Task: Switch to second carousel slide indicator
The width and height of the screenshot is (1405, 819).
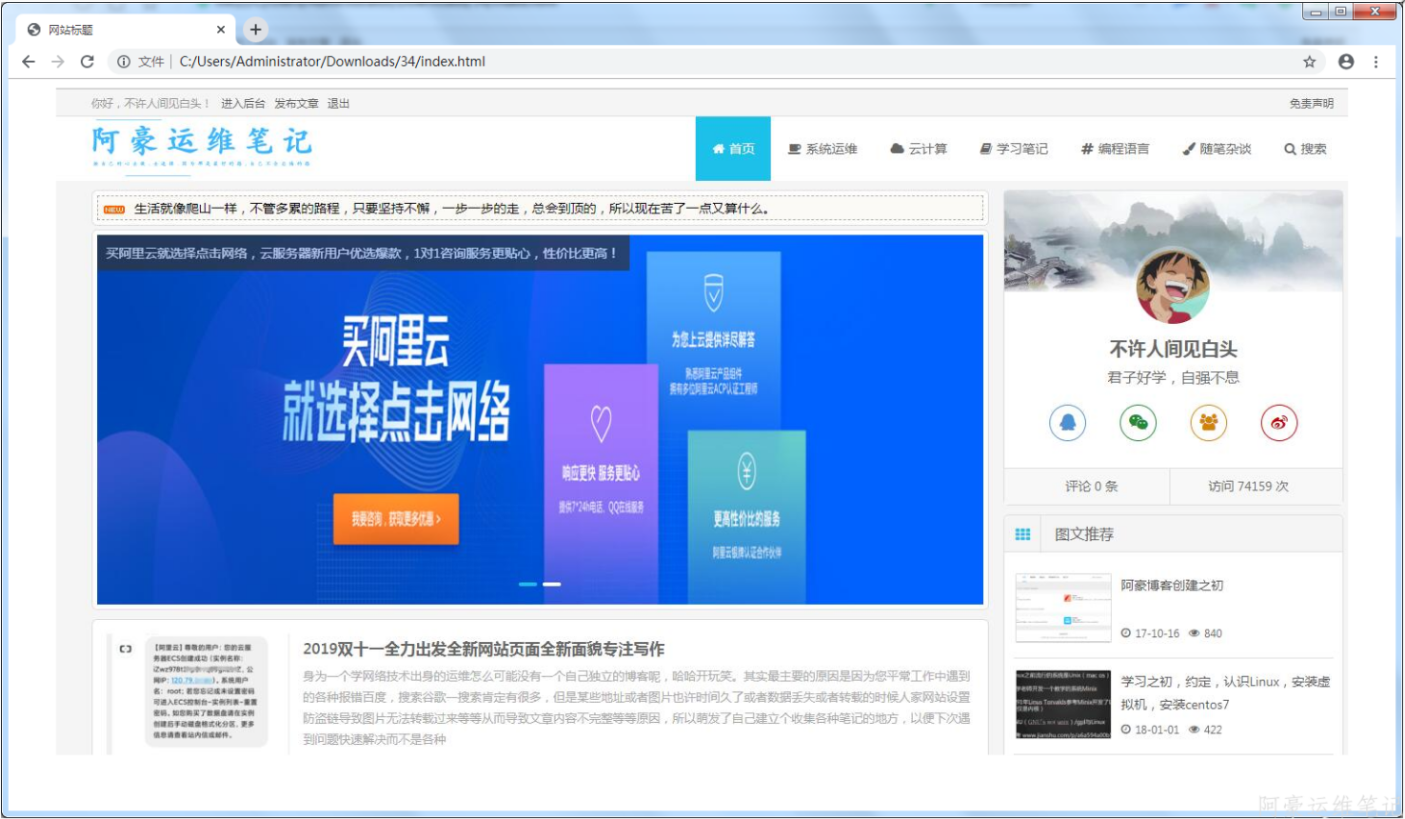Action: point(552,584)
